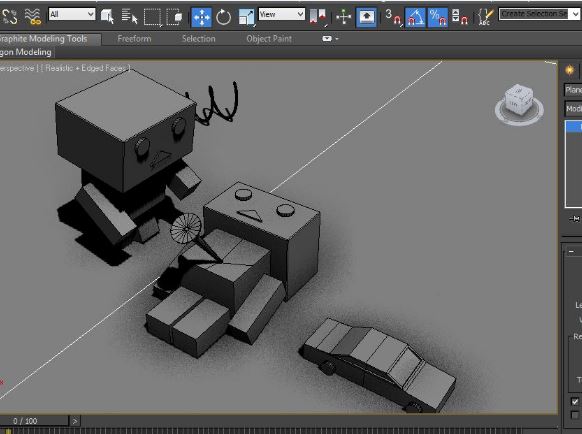582x434 pixels.
Task: Uncheck the checked checkbox in parameters panel
Action: [575, 402]
